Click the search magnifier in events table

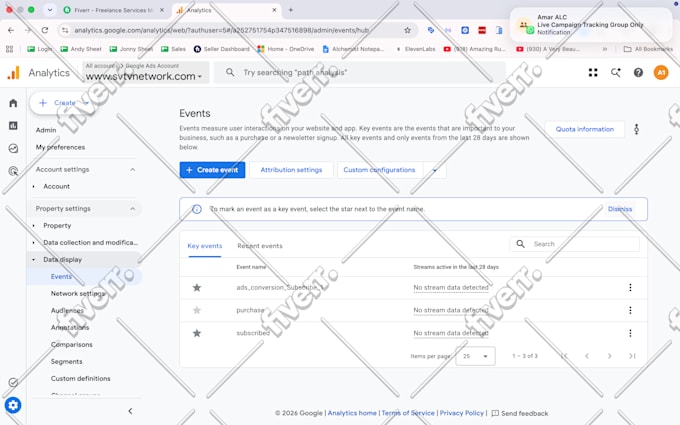pos(520,244)
